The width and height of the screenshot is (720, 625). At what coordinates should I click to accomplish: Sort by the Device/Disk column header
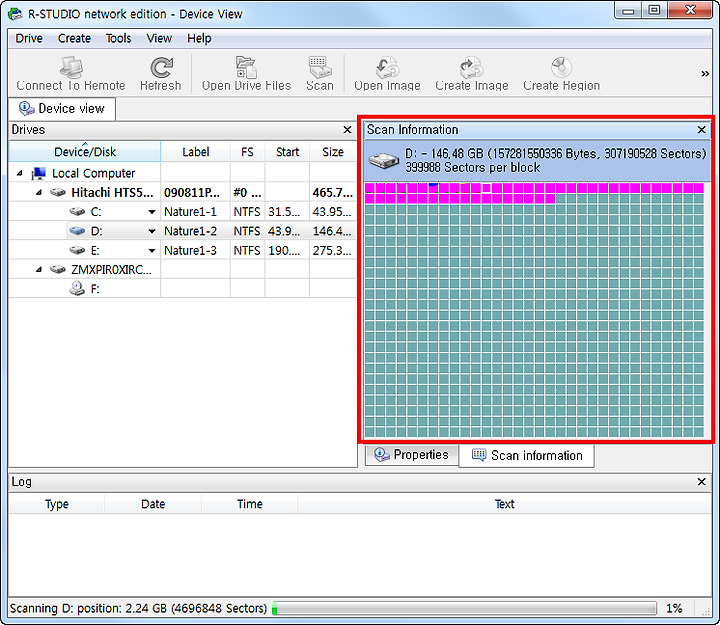(x=84, y=152)
